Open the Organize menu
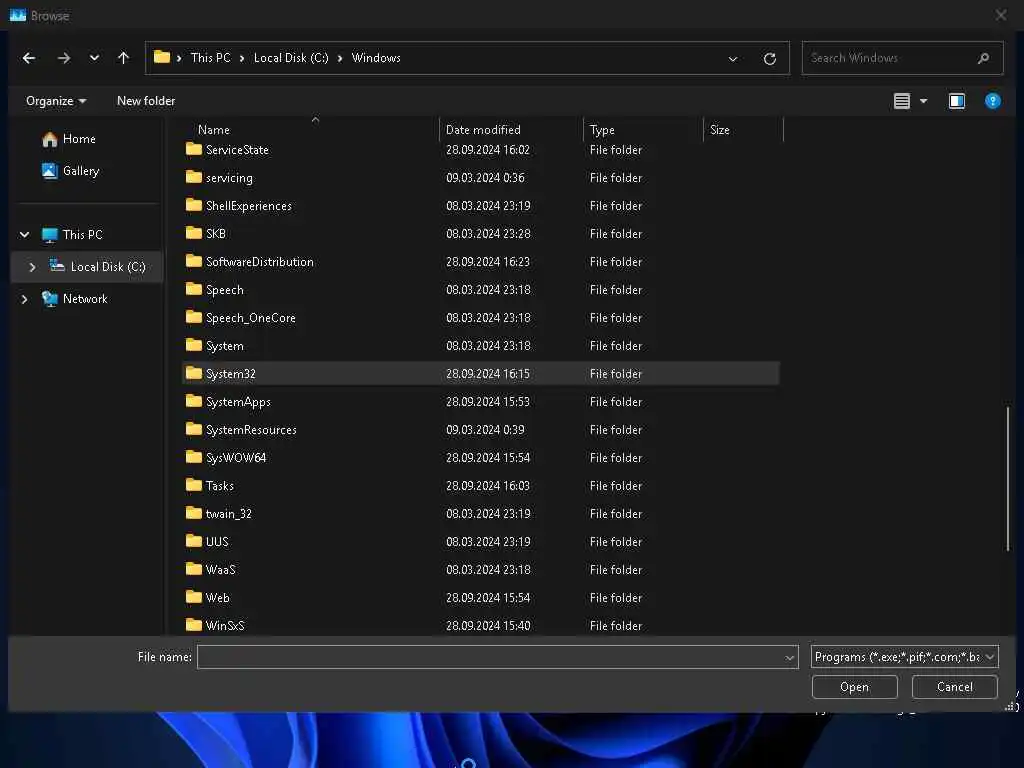Viewport: 1024px width, 768px height. pos(56,101)
